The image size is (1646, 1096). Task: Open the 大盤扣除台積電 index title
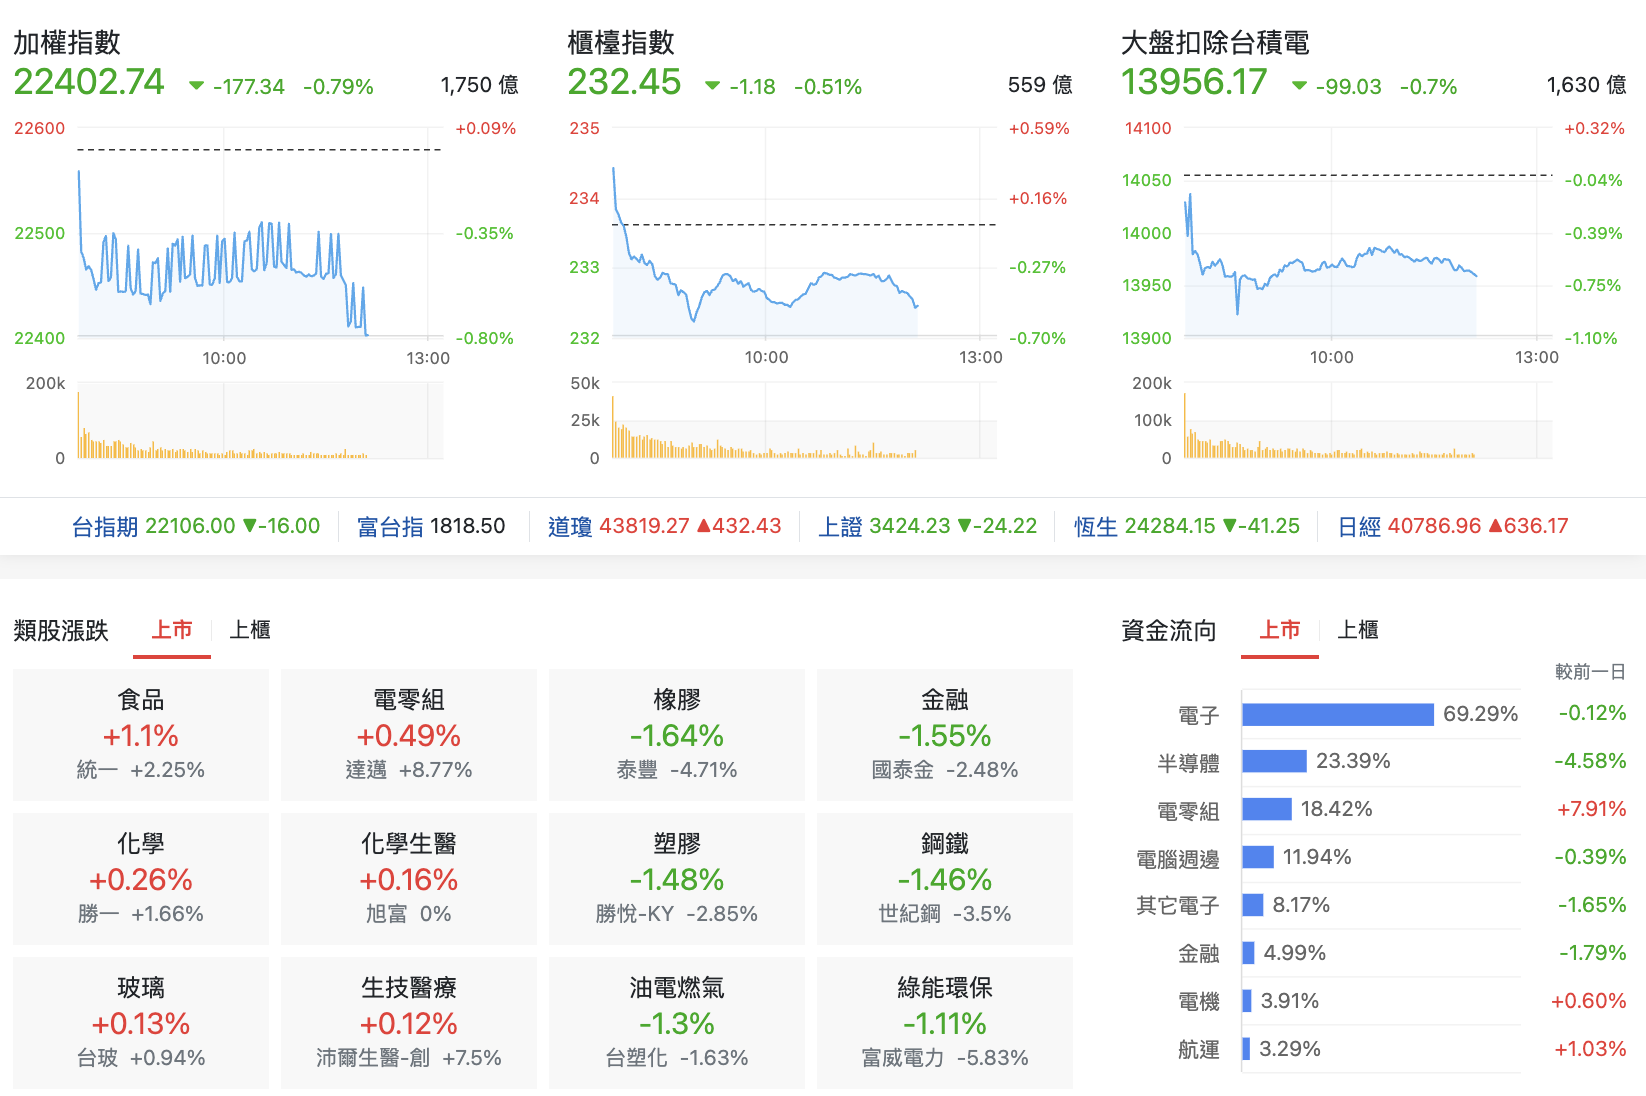[1215, 42]
